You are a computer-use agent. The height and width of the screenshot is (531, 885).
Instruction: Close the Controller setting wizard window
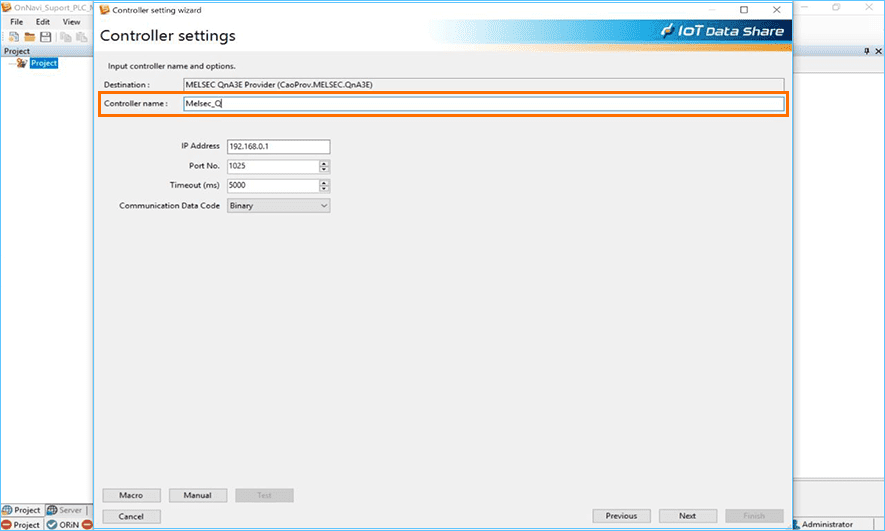tap(777, 10)
